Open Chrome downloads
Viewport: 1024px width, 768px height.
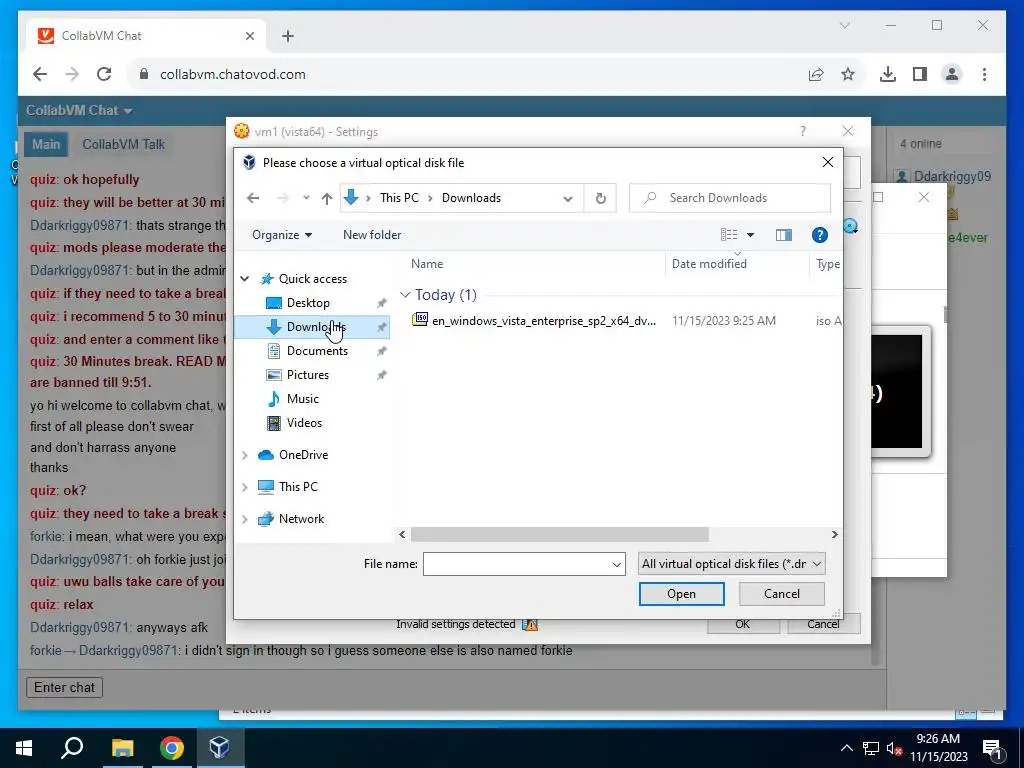(x=888, y=74)
